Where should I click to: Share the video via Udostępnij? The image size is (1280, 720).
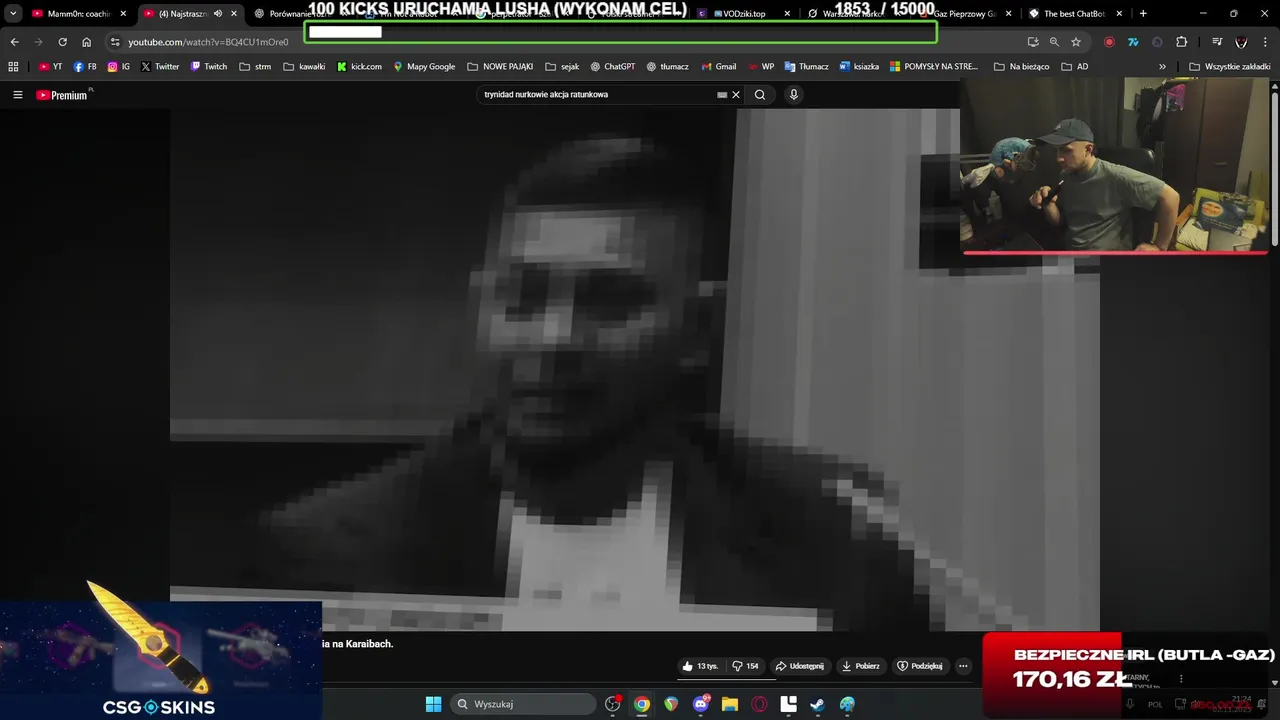(x=799, y=666)
